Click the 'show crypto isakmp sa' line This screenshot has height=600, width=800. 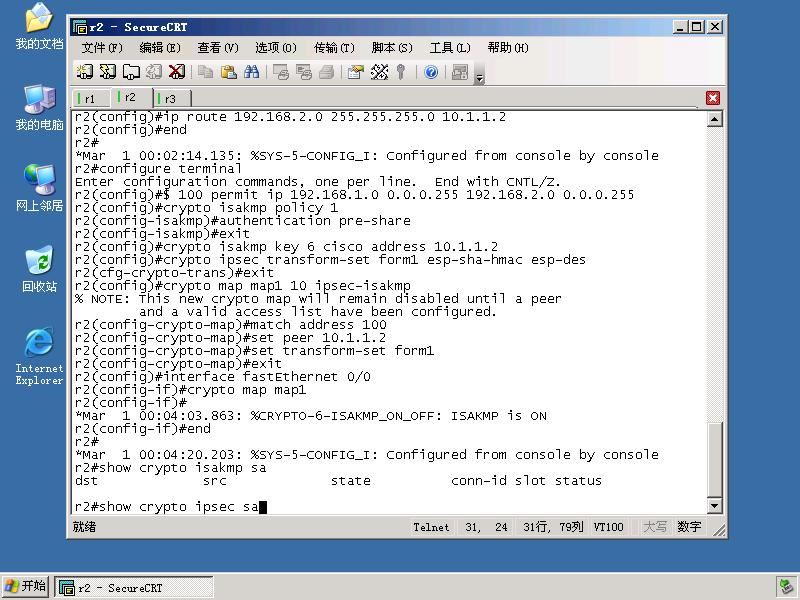coord(170,468)
